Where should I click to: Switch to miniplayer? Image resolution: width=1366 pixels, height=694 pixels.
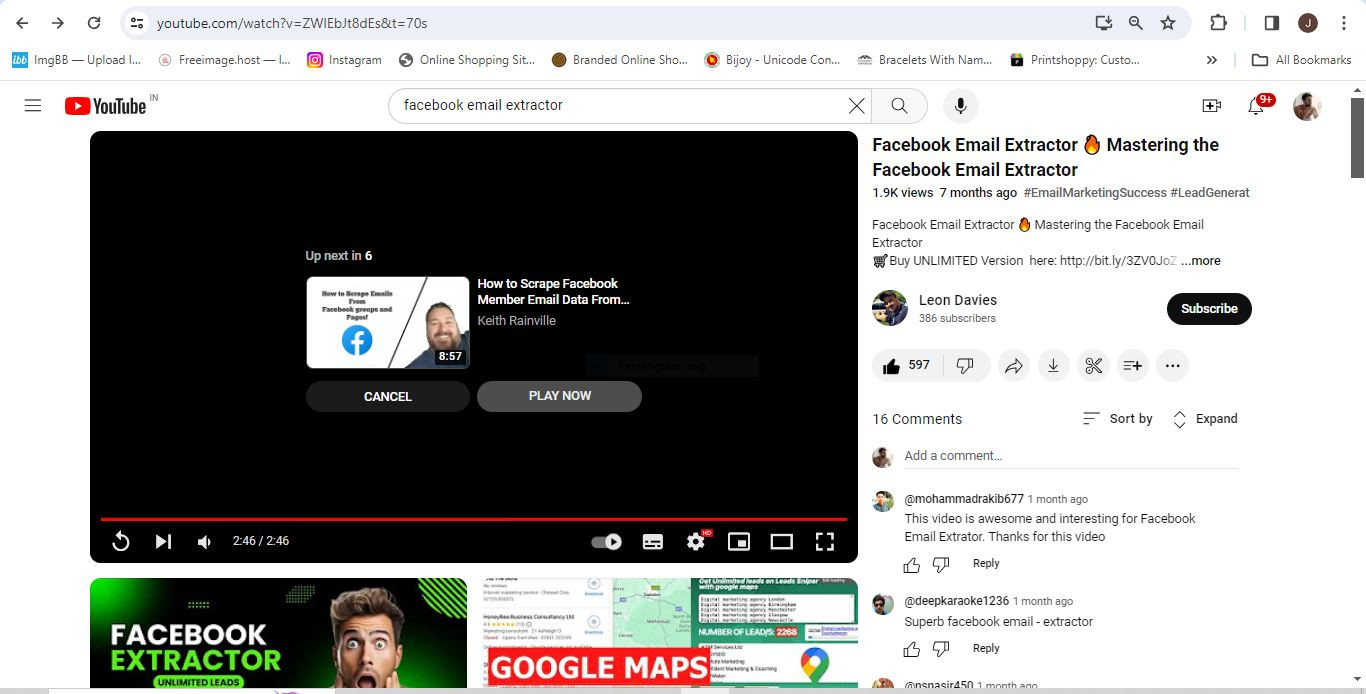coord(739,541)
